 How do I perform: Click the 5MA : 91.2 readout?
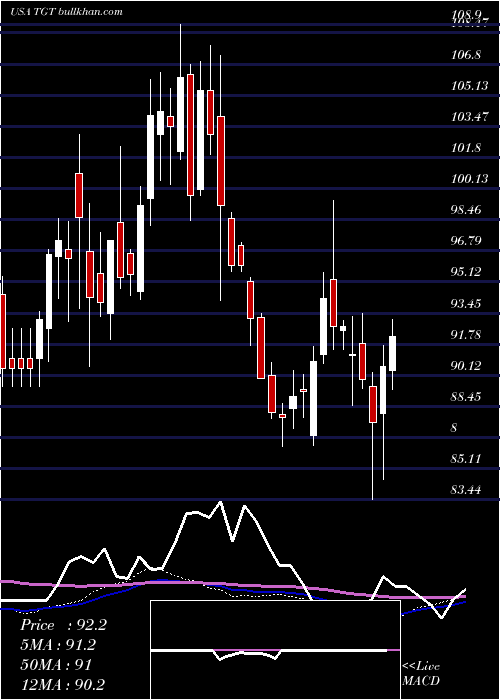pos(58,645)
